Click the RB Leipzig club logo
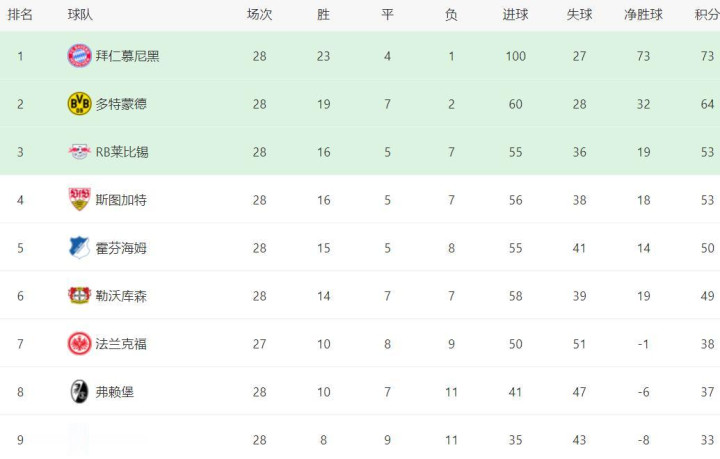The width and height of the screenshot is (720, 459). point(79,152)
